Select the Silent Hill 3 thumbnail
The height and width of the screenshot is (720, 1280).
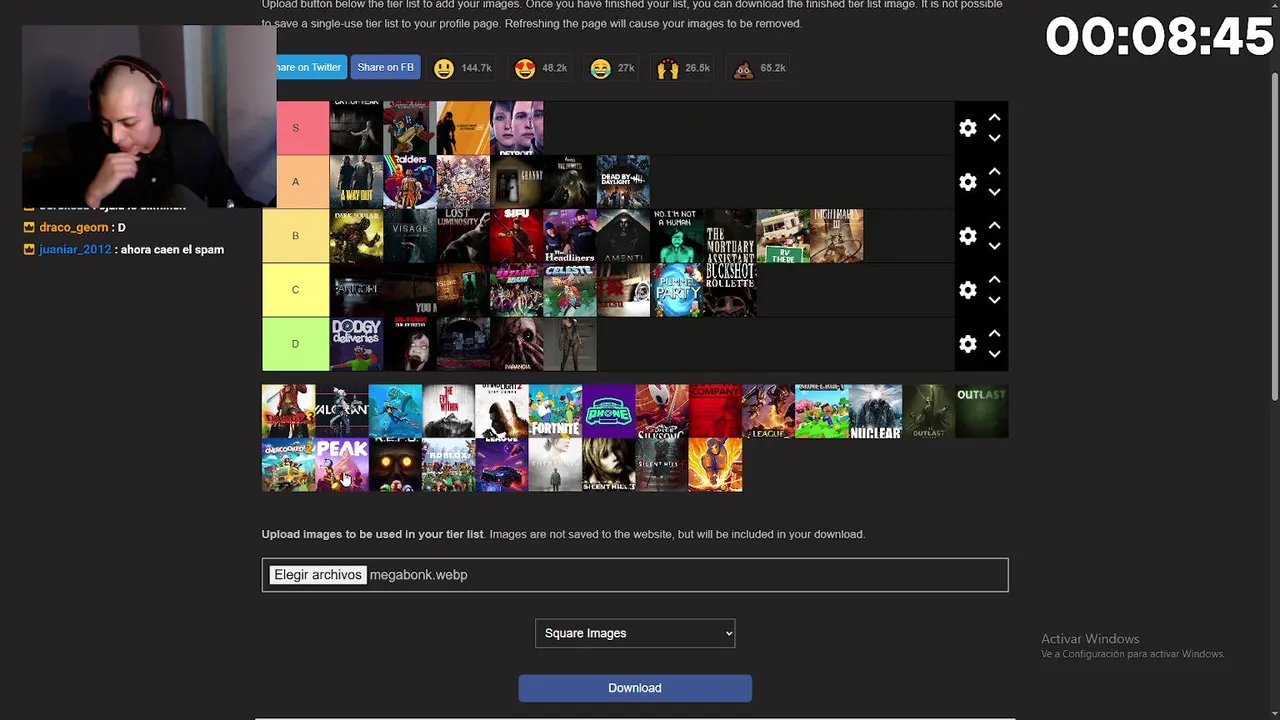609,465
